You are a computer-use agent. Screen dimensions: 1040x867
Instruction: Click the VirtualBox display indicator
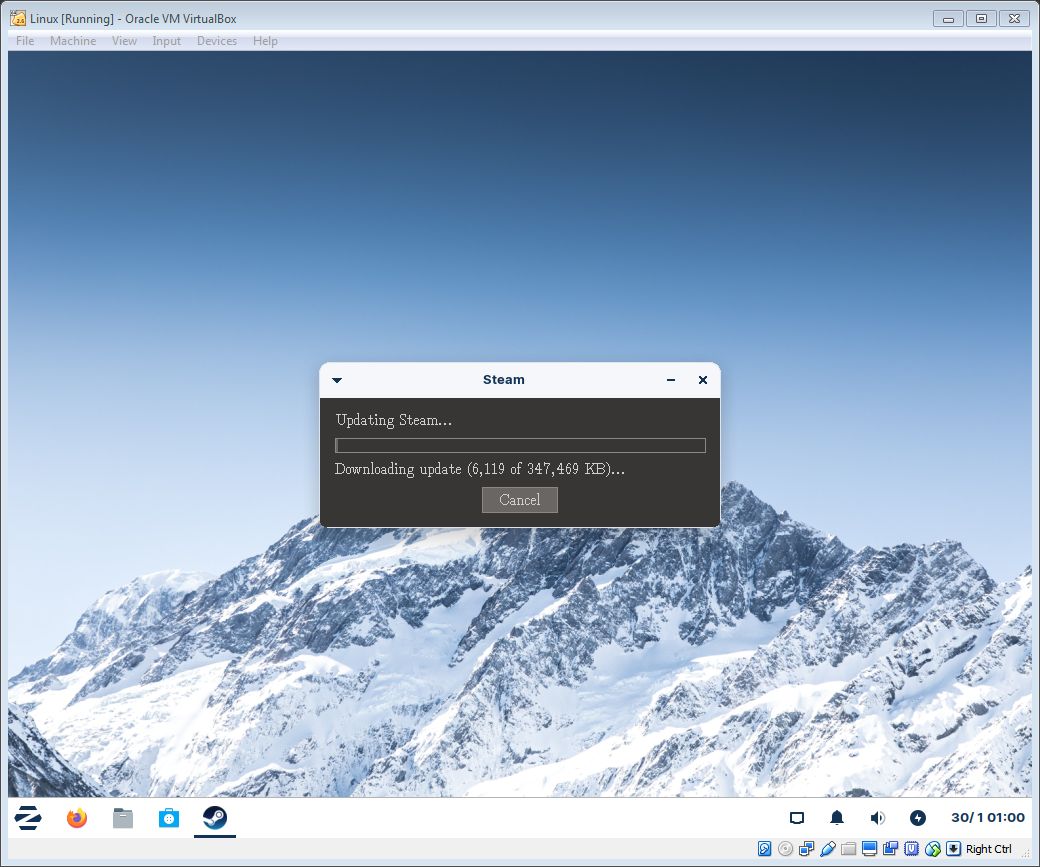[x=870, y=848]
